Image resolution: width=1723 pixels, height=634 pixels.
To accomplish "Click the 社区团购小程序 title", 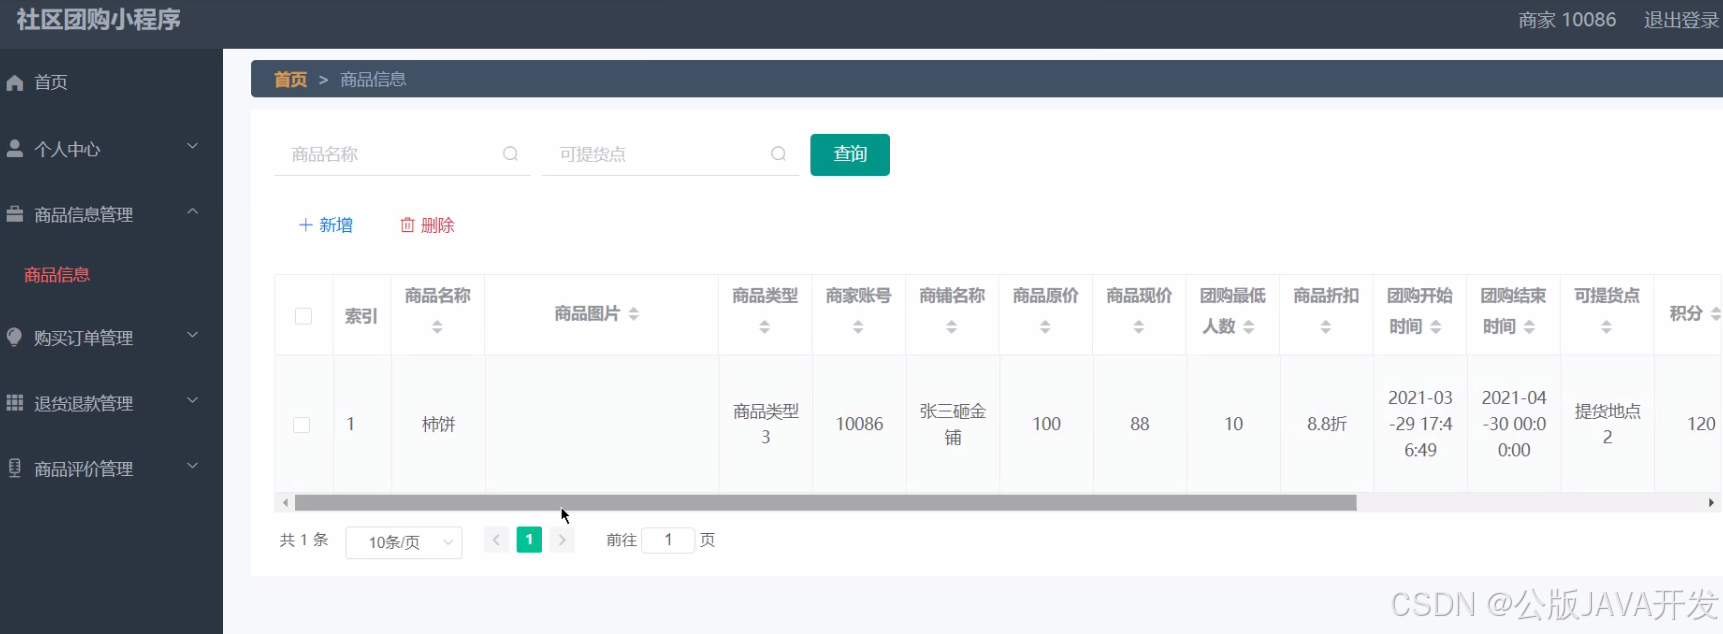I will tap(98, 20).
